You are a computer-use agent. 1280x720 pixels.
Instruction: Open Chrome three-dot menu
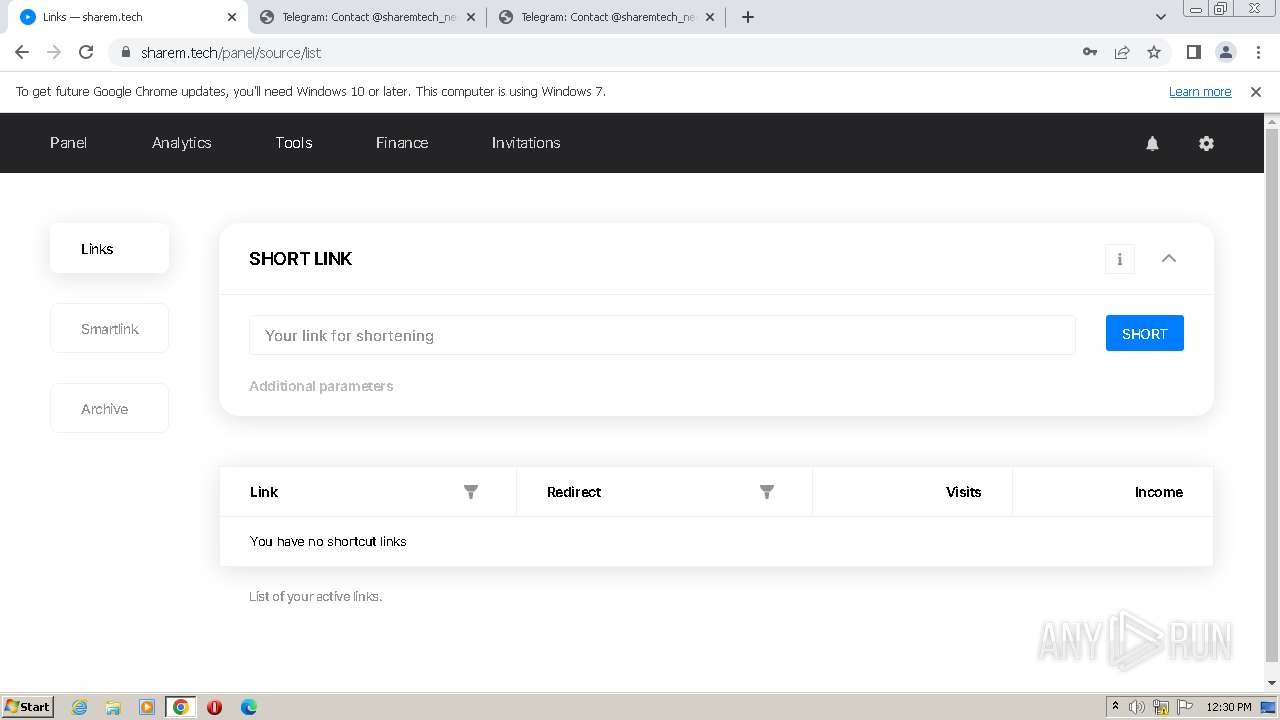point(1257,52)
